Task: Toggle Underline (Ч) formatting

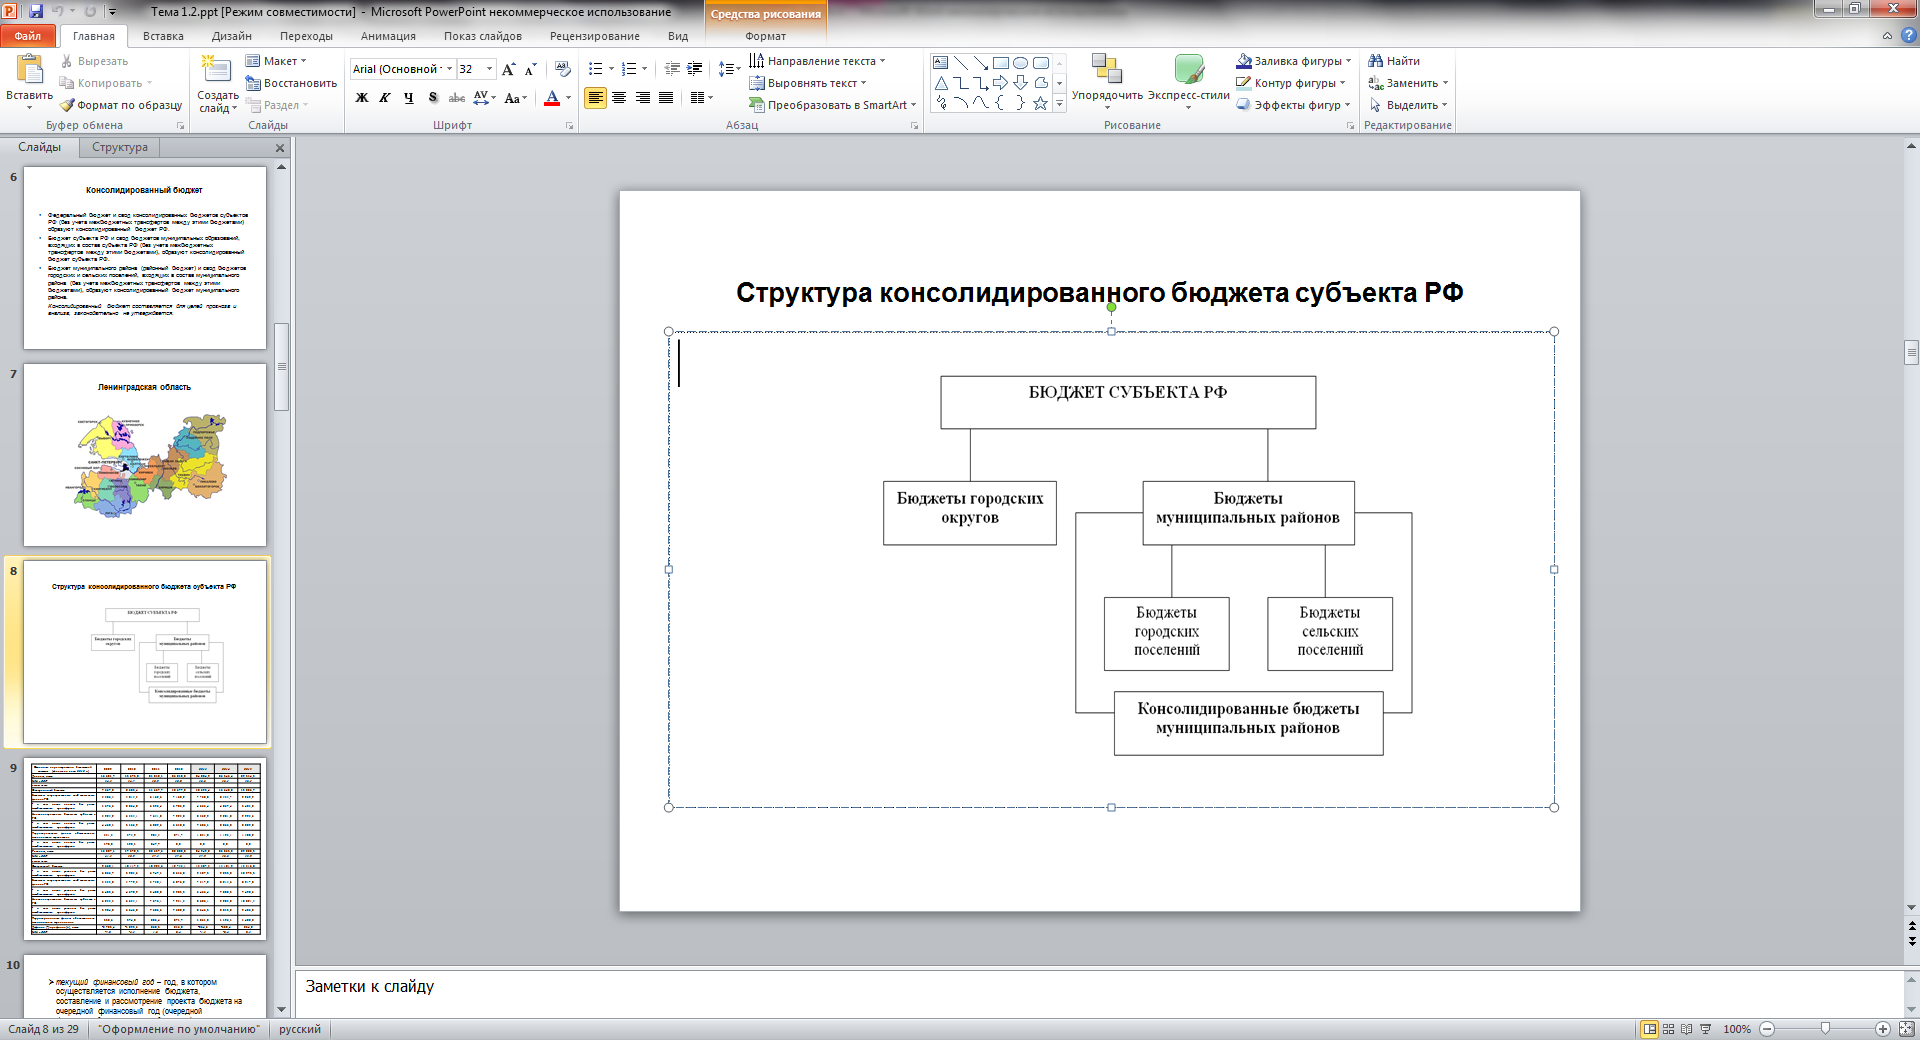Action: [409, 97]
